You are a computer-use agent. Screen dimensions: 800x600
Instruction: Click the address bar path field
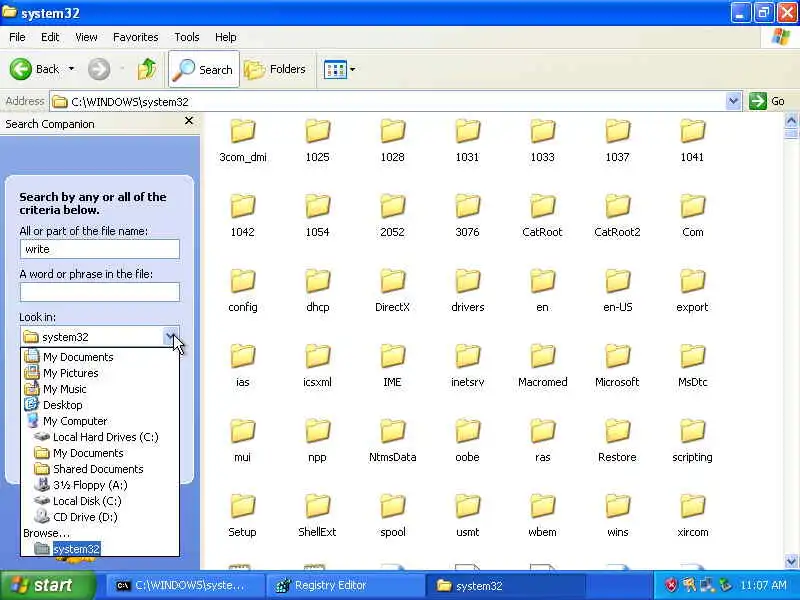click(388, 102)
